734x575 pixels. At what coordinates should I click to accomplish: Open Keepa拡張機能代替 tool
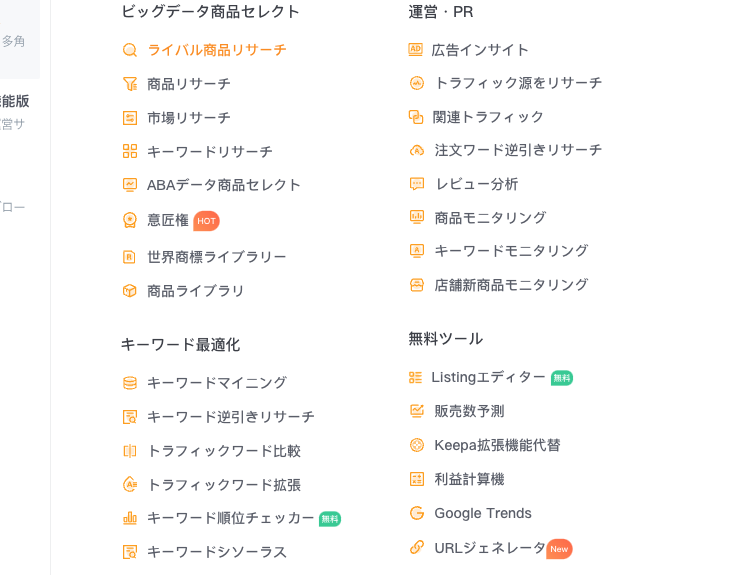pos(497,445)
